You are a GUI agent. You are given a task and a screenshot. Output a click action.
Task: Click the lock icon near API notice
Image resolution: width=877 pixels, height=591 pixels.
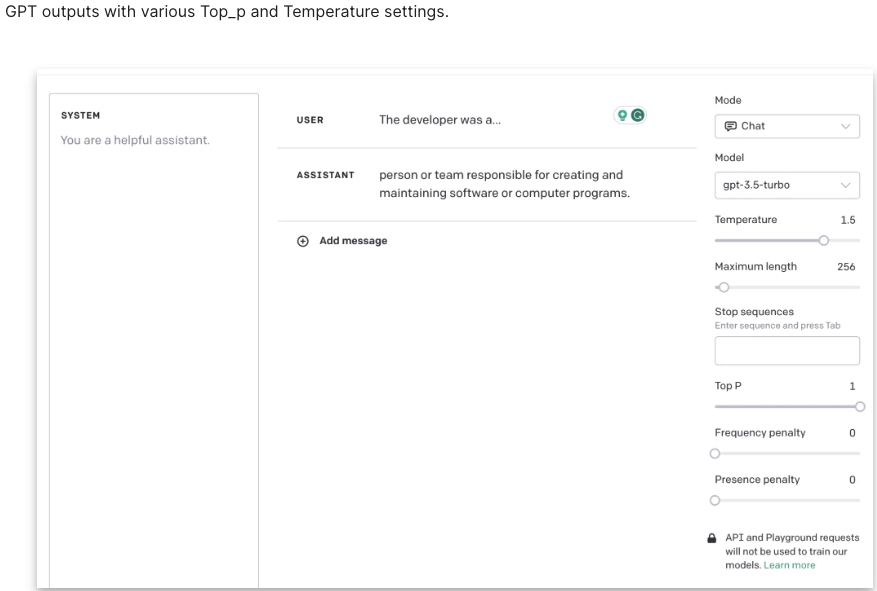[712, 538]
